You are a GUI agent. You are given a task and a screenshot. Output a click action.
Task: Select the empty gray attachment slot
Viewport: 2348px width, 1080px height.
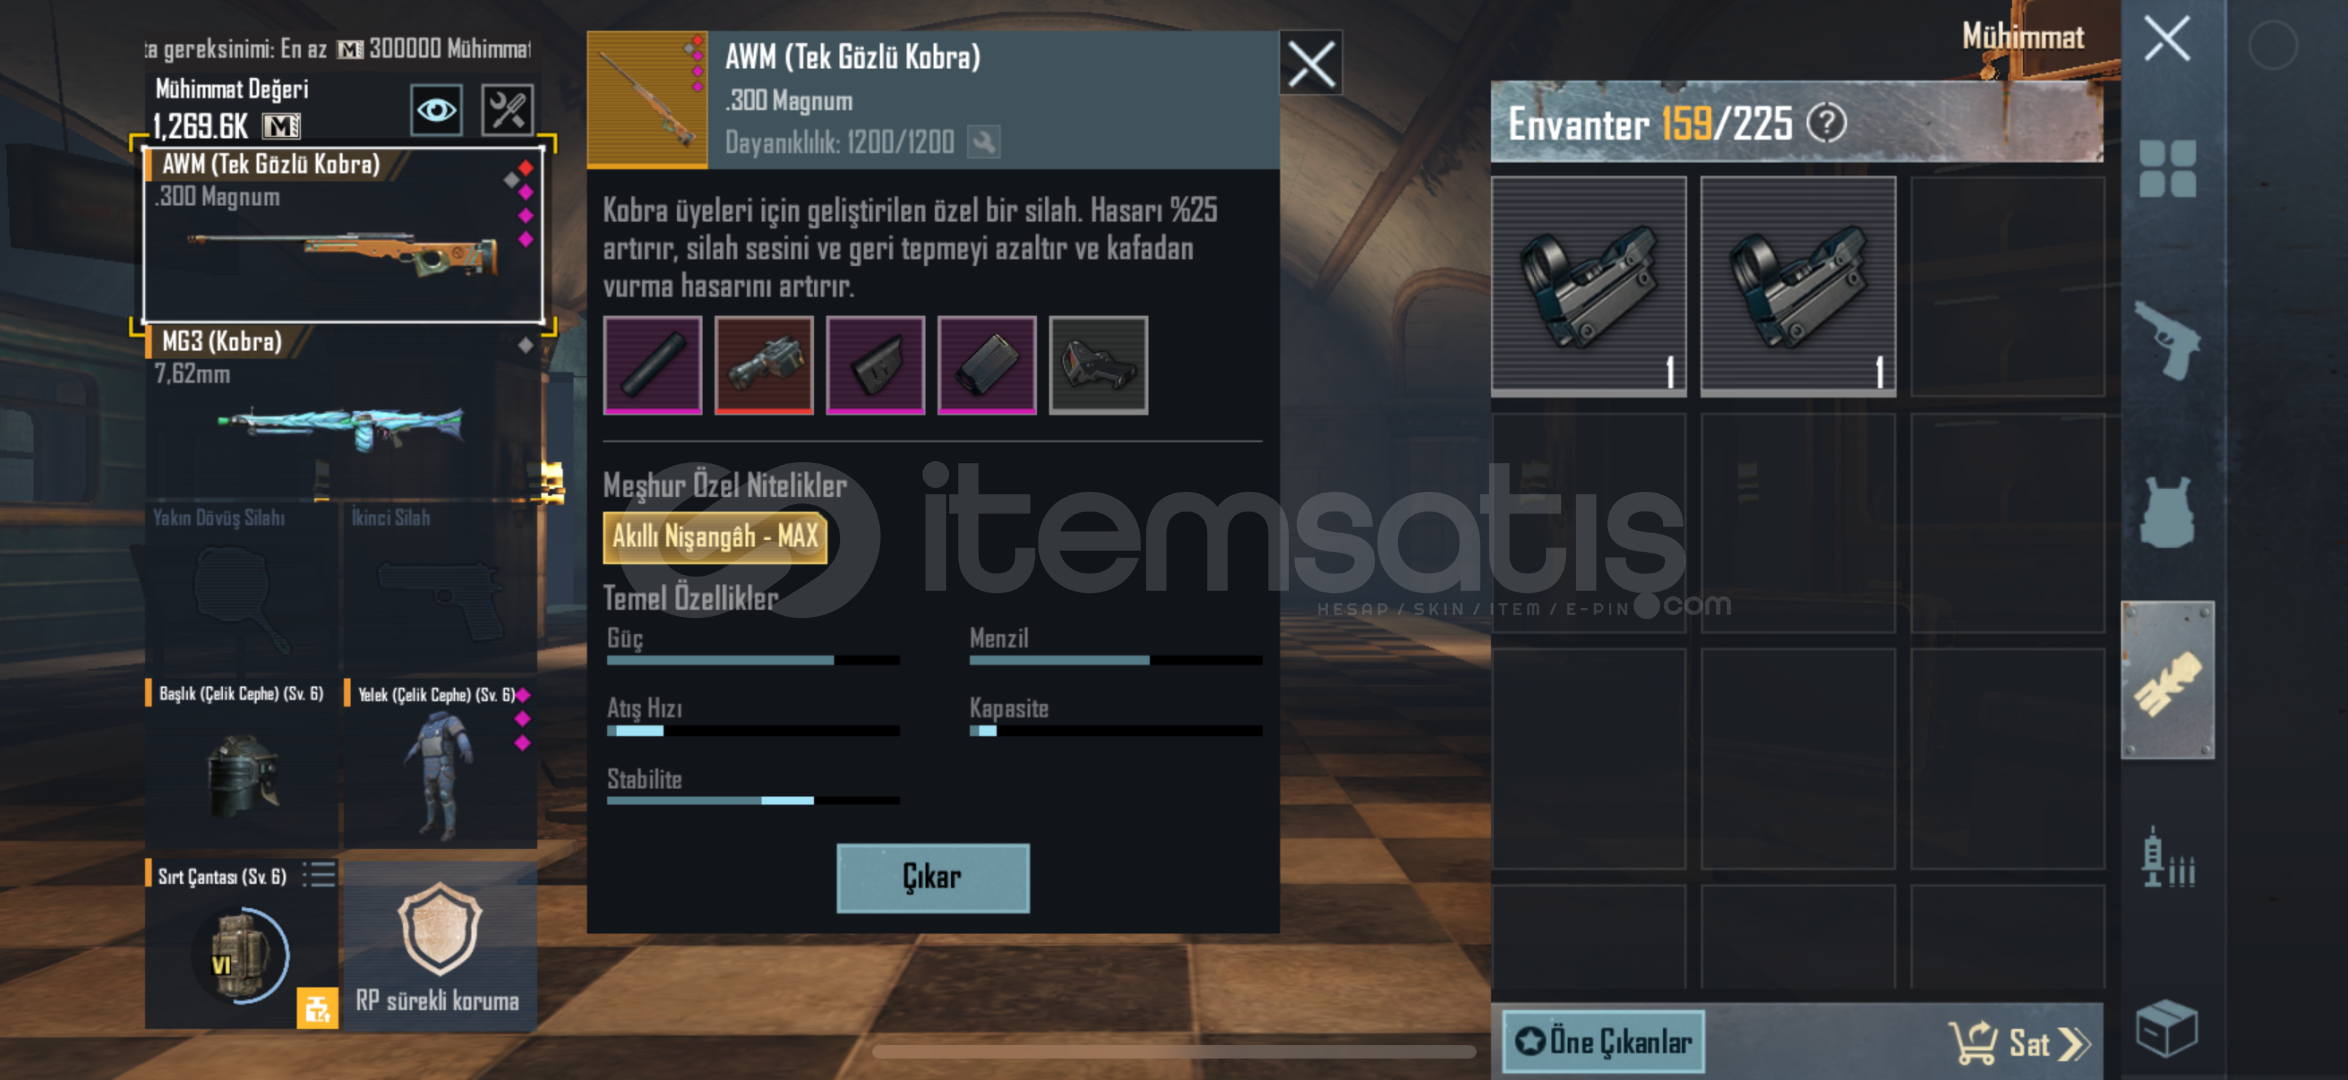pyautogui.click(x=1099, y=365)
